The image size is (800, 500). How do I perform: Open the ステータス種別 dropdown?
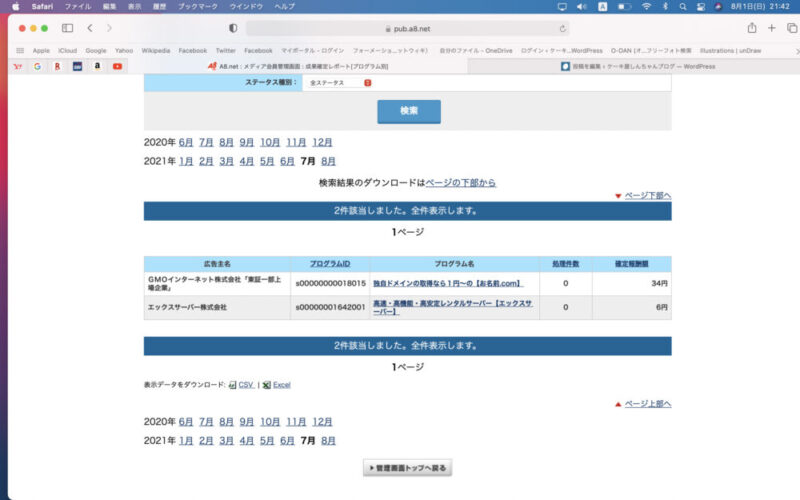pos(340,83)
